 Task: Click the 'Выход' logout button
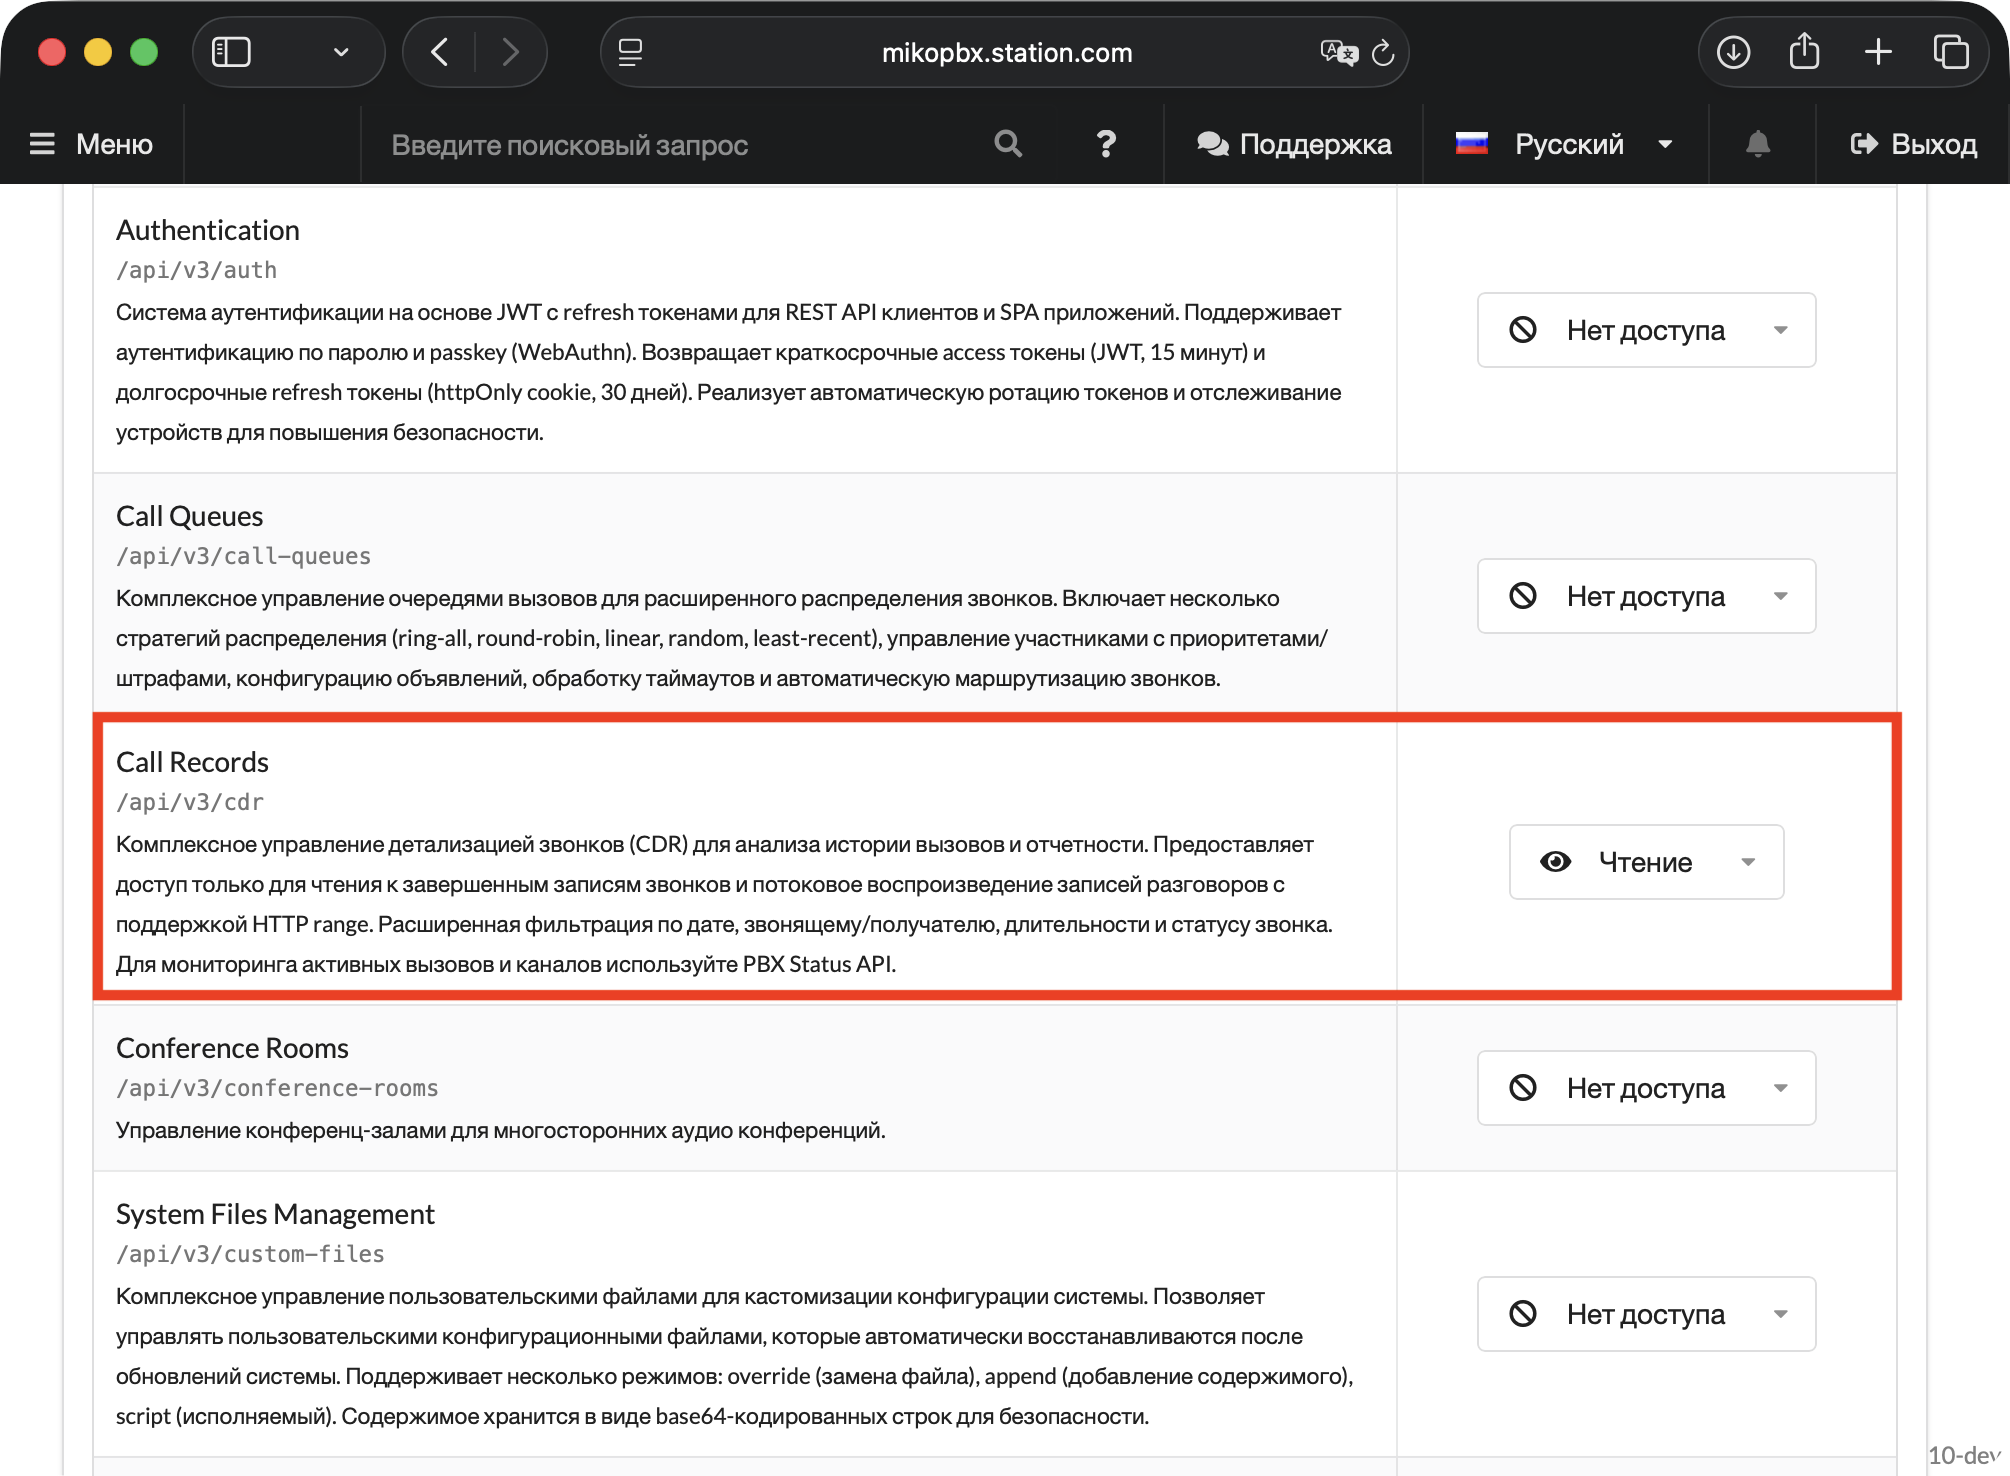coord(1914,144)
